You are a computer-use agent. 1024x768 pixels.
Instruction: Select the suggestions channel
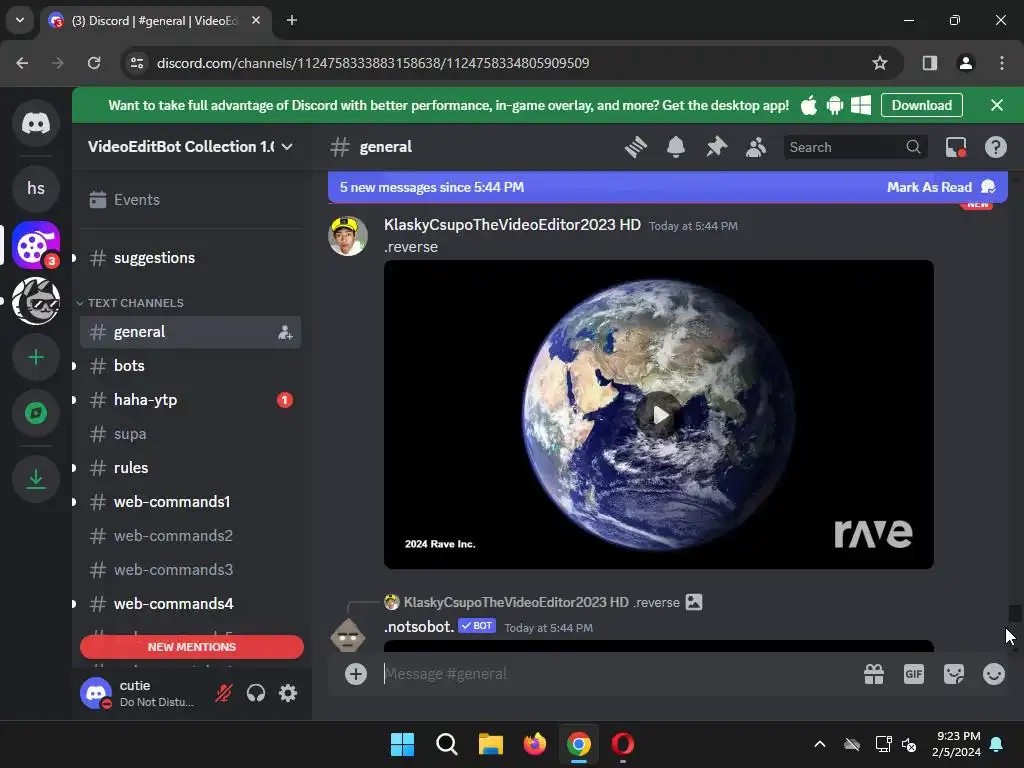coord(190,258)
